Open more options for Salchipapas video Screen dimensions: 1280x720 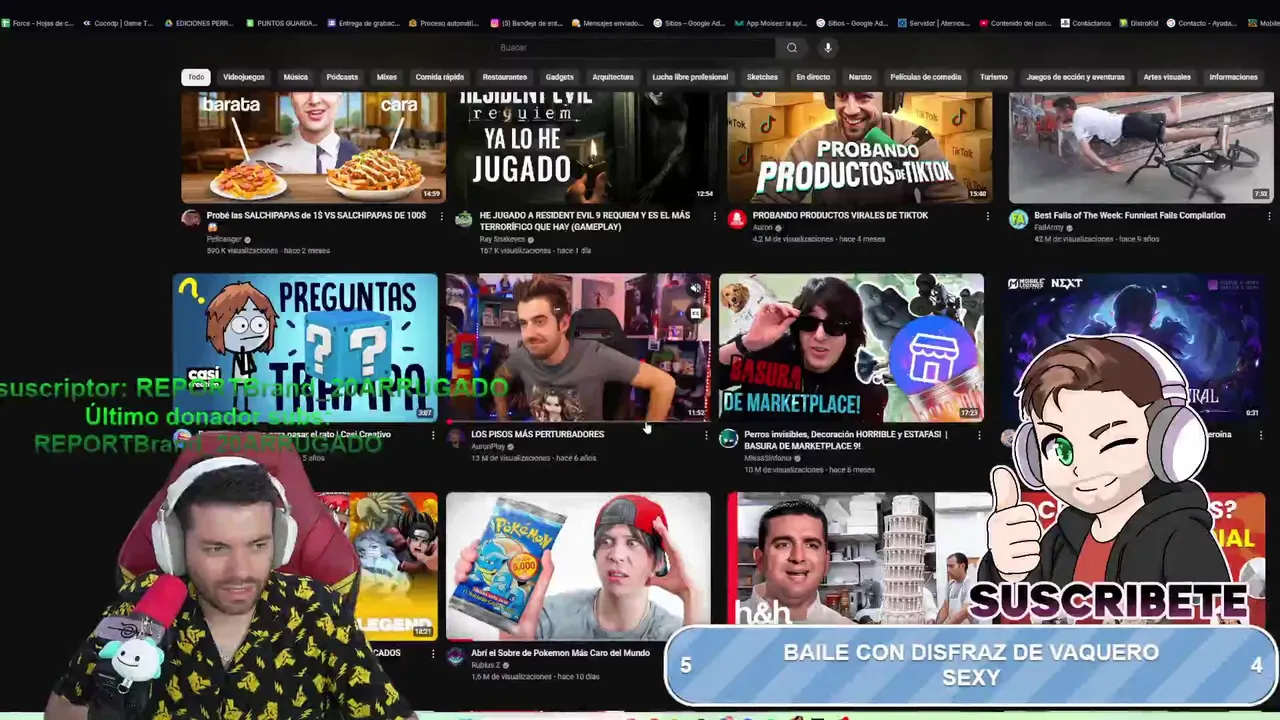pos(441,216)
